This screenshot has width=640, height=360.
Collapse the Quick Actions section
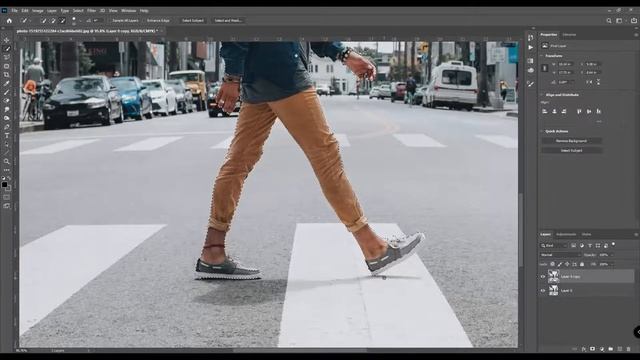coord(542,131)
